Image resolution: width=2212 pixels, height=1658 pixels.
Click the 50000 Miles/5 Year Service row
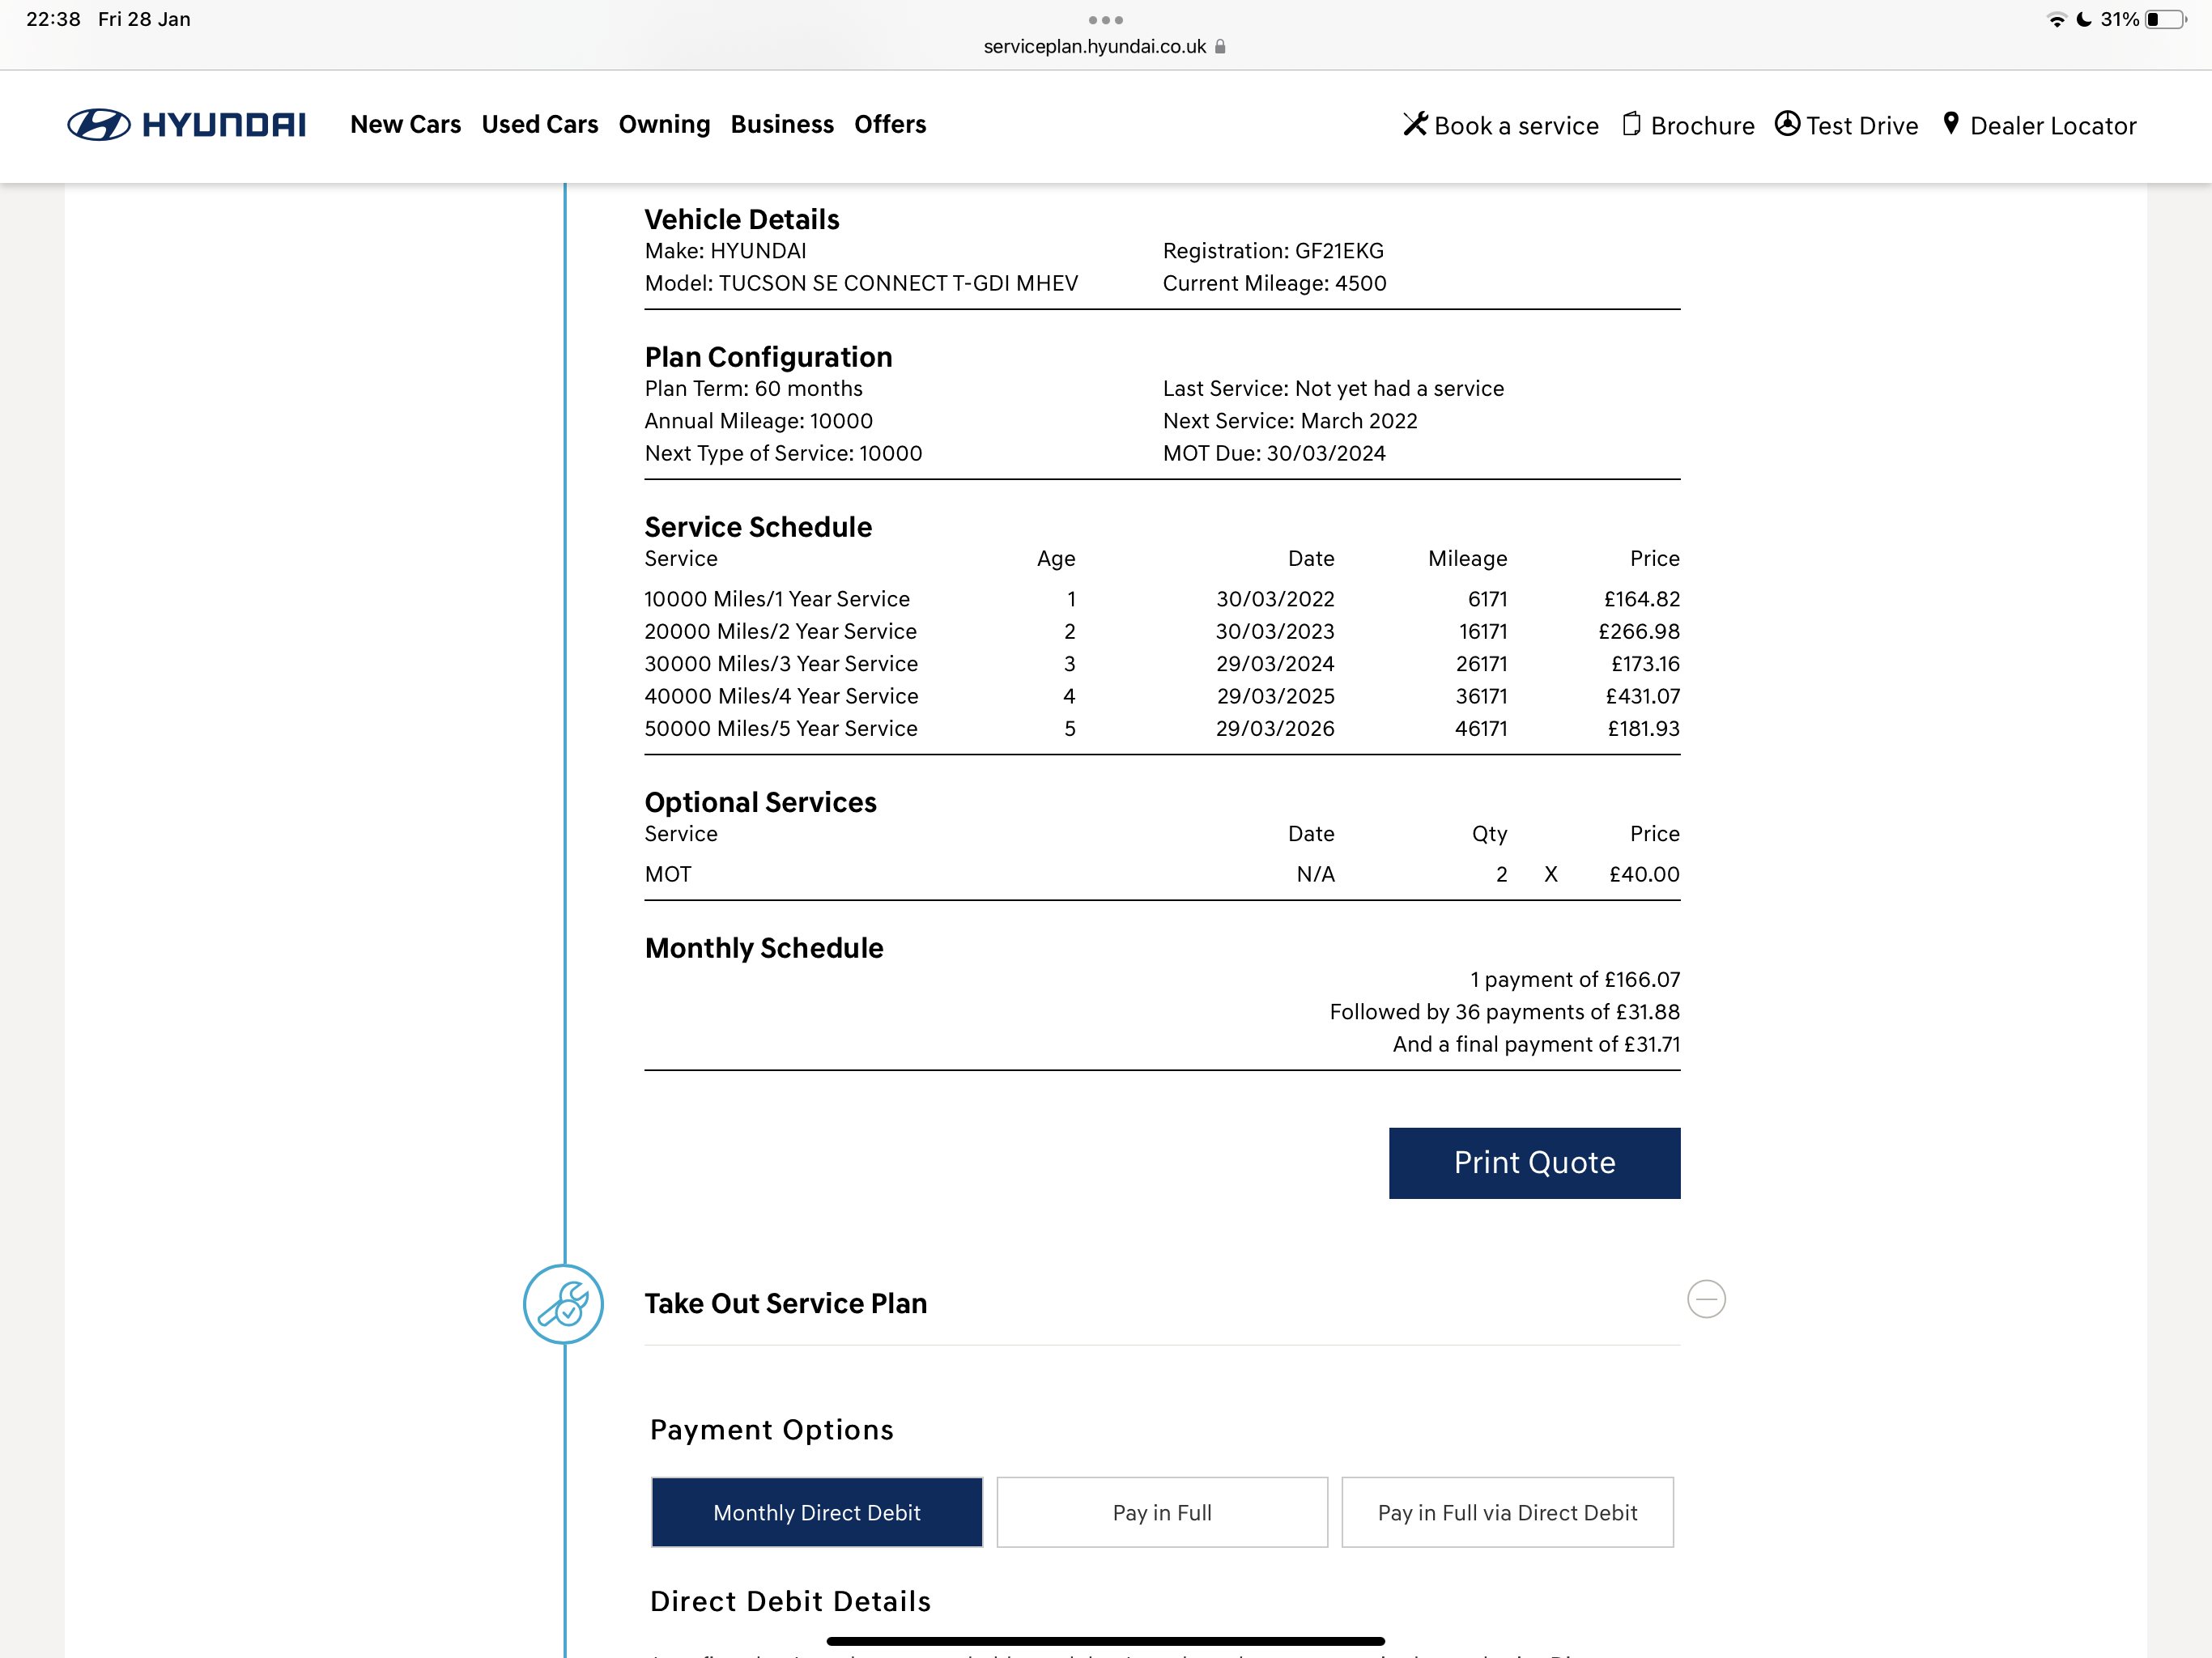click(x=1162, y=728)
